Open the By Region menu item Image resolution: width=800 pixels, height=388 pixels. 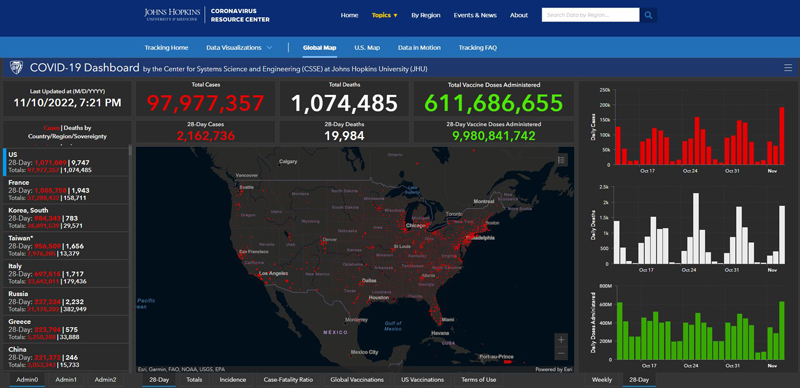pos(426,15)
